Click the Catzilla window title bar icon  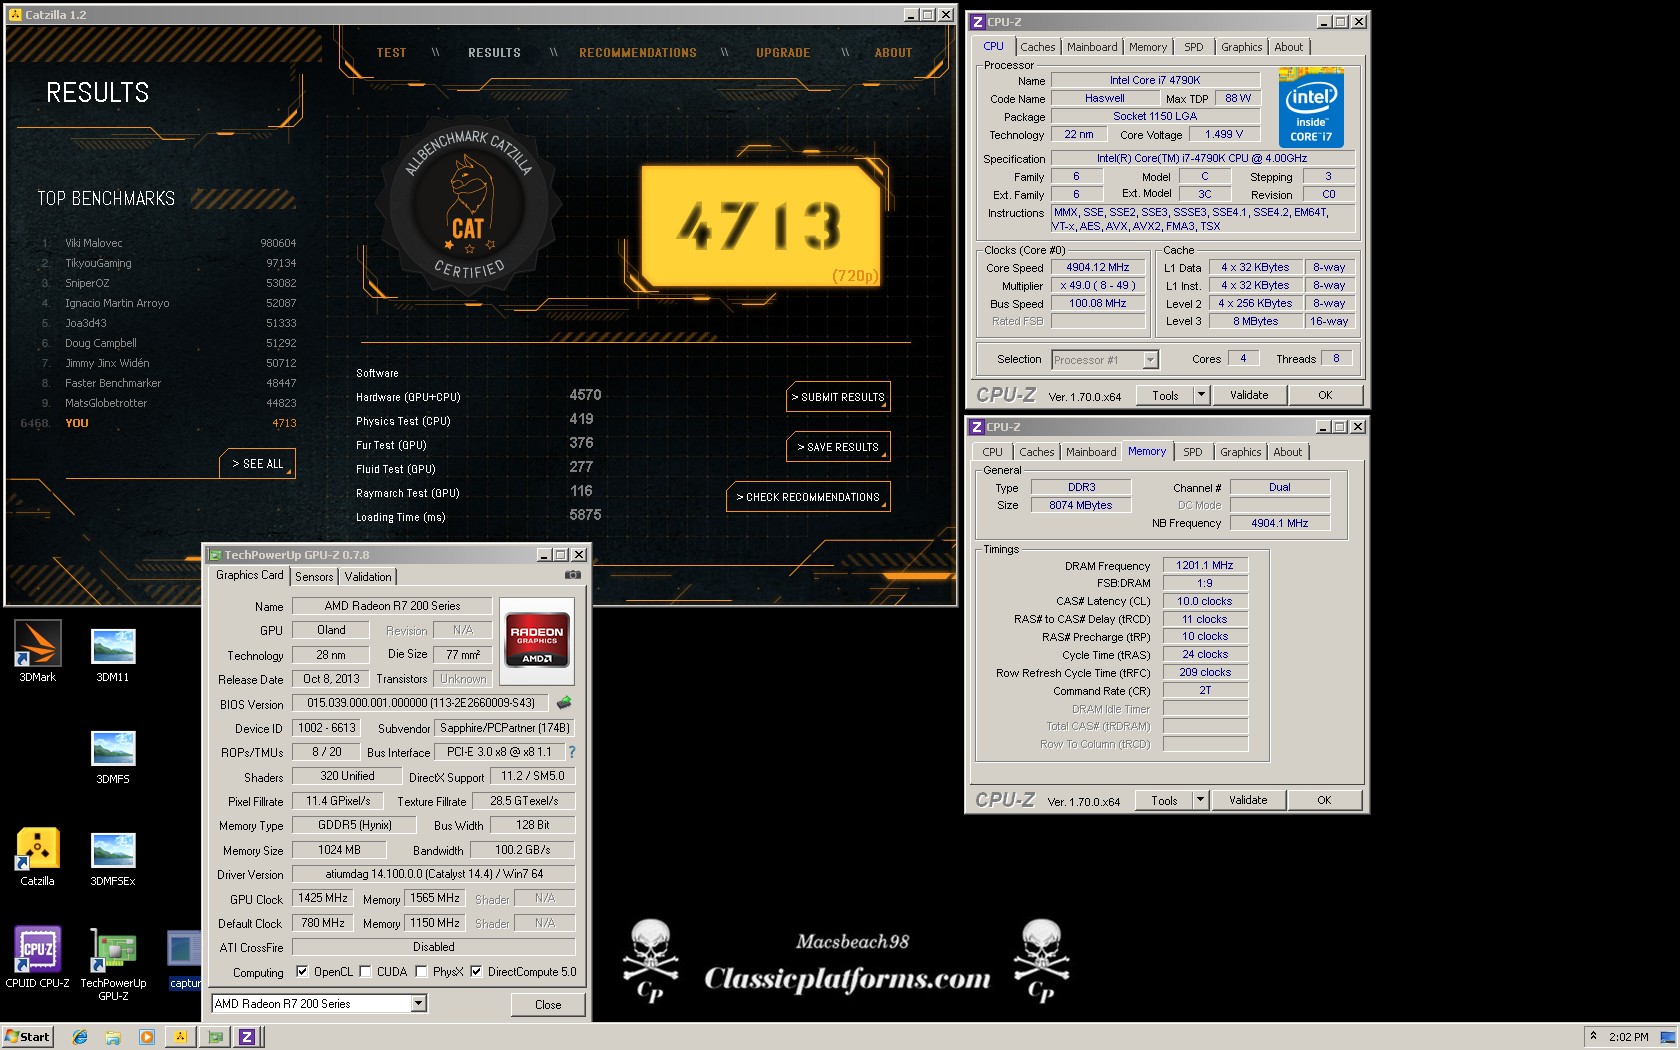tap(15, 15)
